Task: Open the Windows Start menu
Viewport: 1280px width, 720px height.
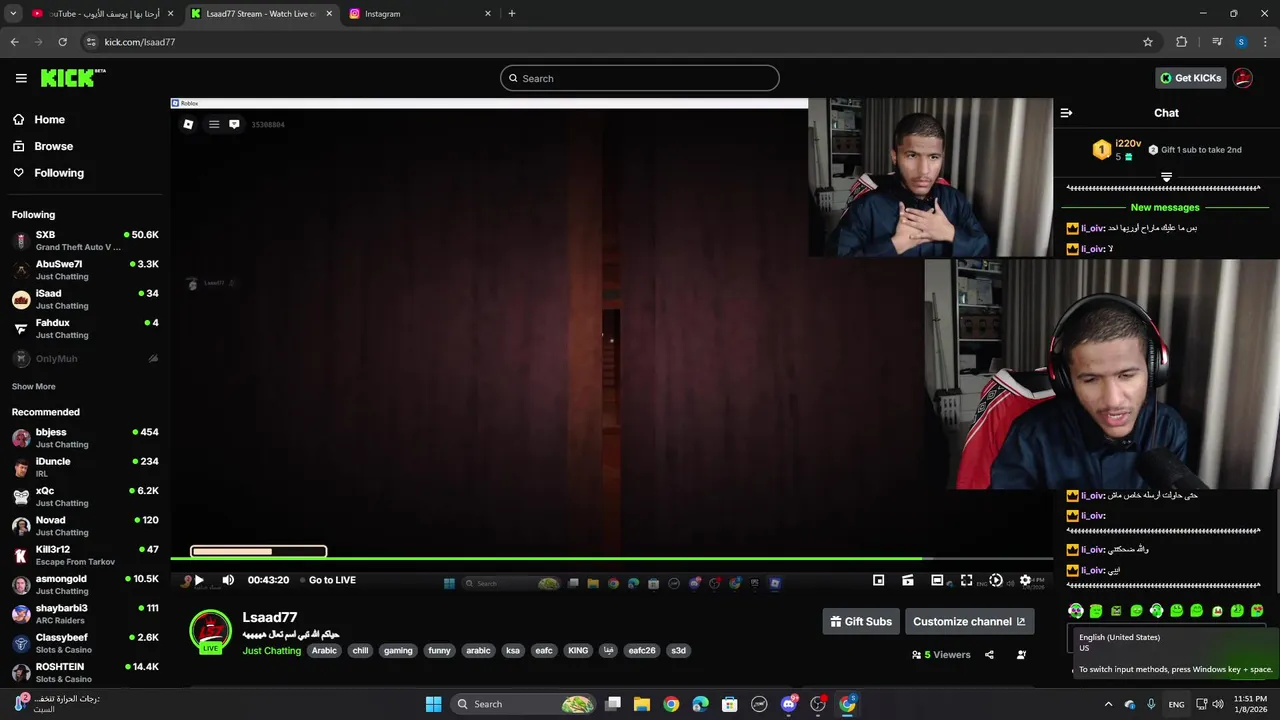Action: click(433, 704)
